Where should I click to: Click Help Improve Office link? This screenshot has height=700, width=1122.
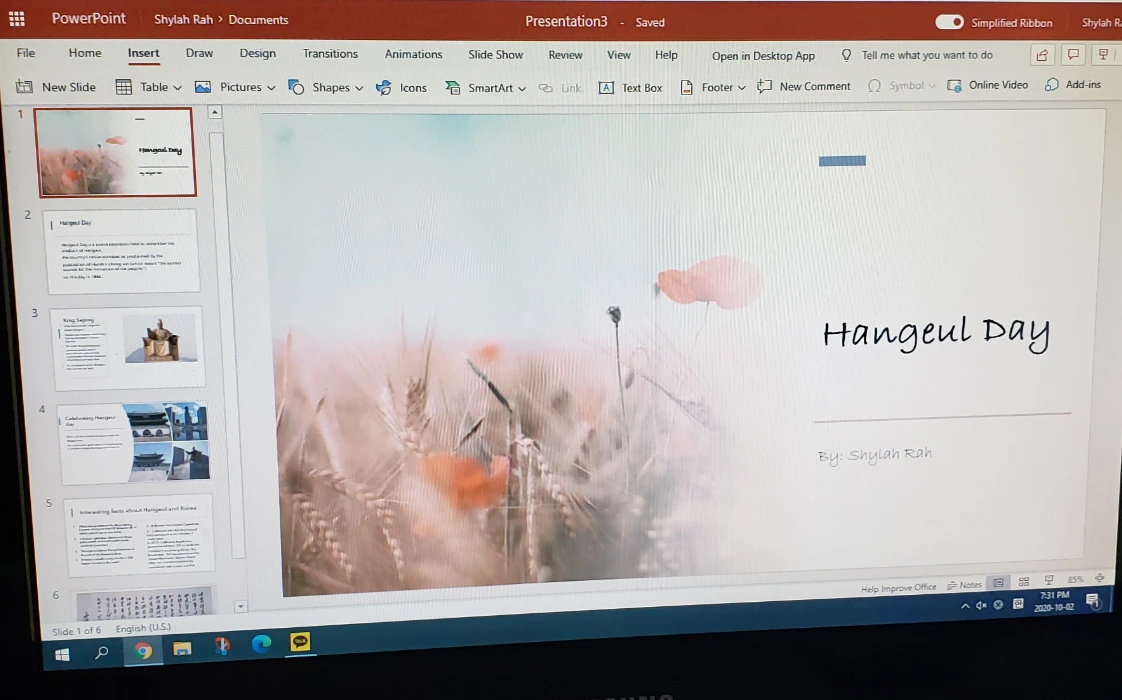tap(899, 588)
